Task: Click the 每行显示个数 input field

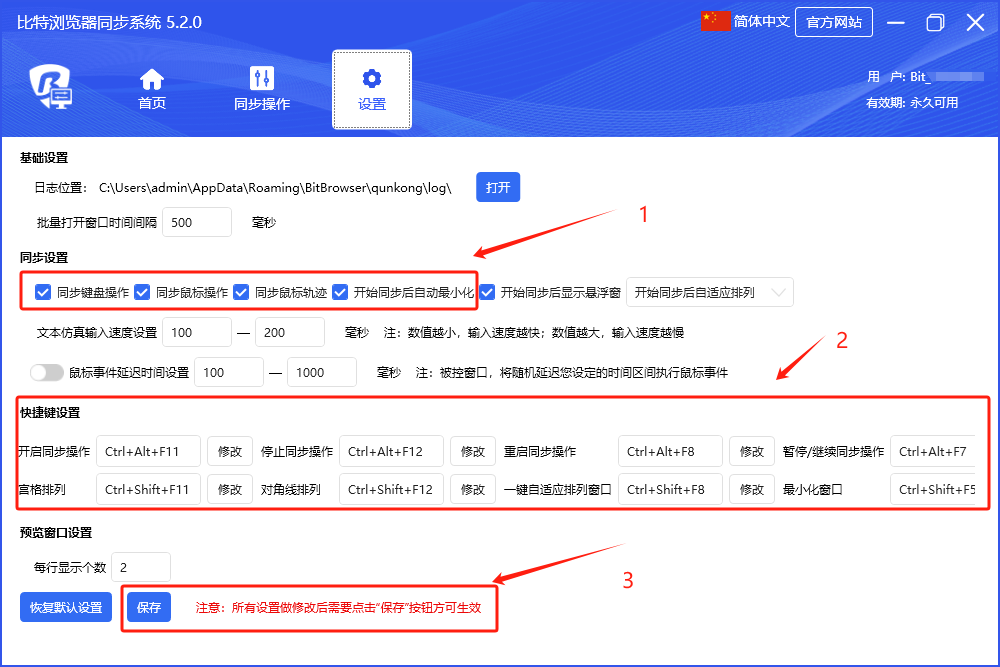Action: [x=141, y=567]
